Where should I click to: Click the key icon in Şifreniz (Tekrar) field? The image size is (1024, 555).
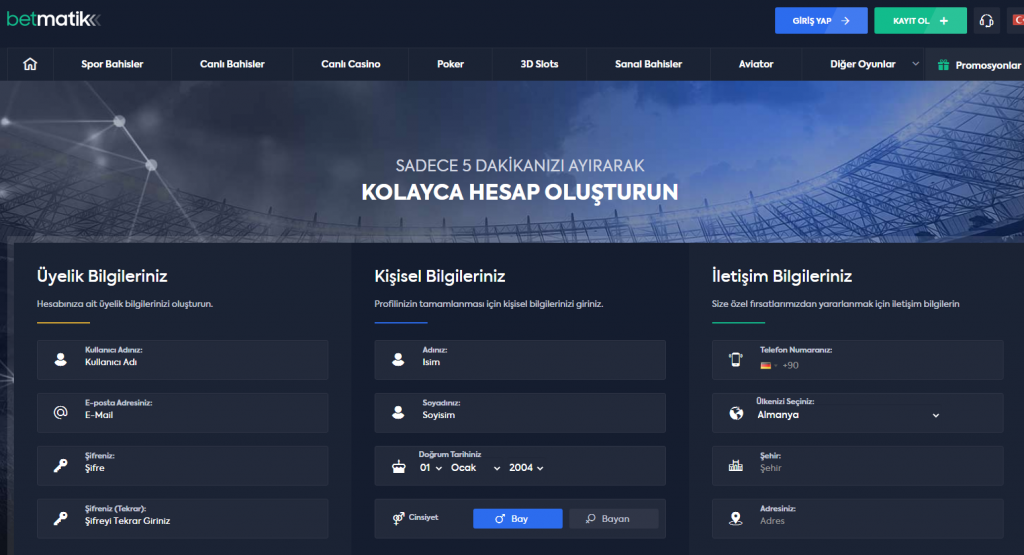tap(61, 518)
